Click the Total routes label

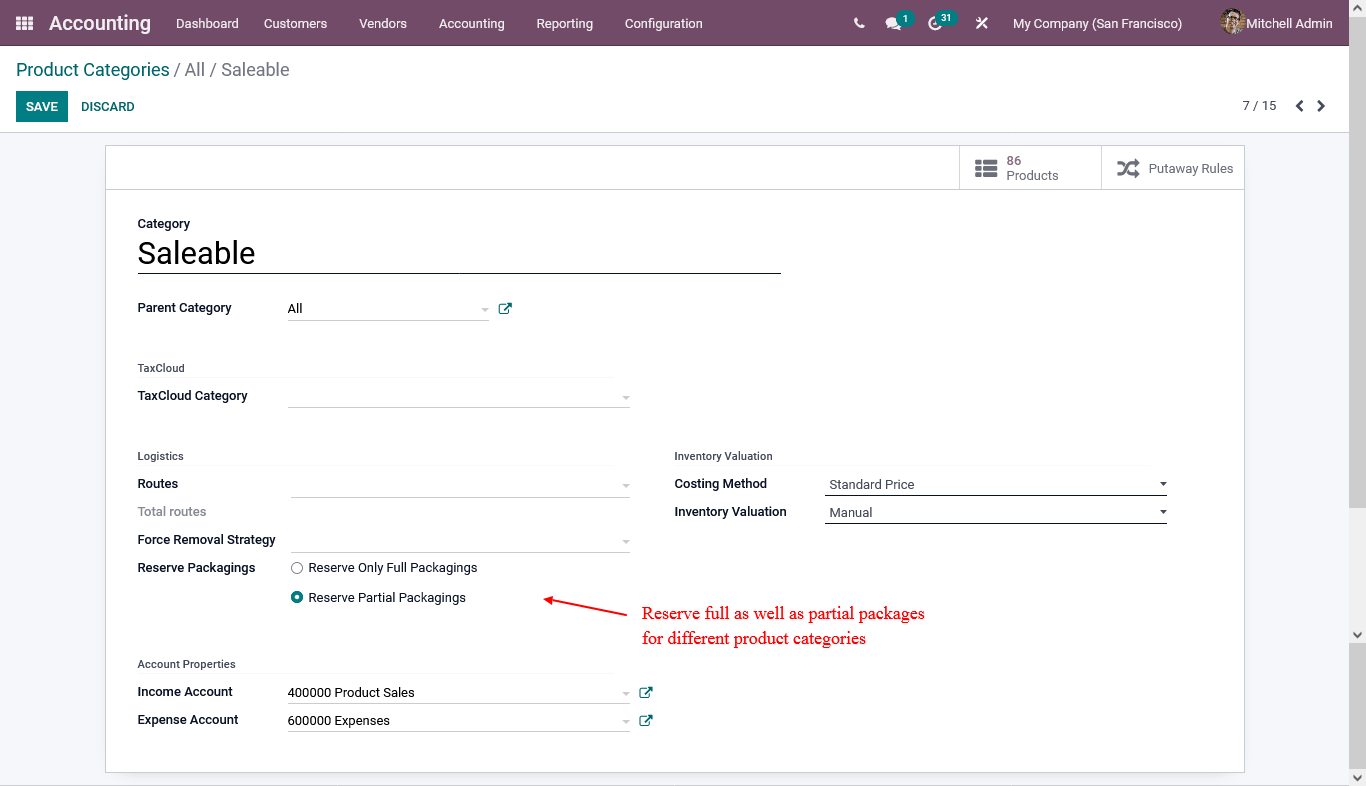(x=172, y=512)
